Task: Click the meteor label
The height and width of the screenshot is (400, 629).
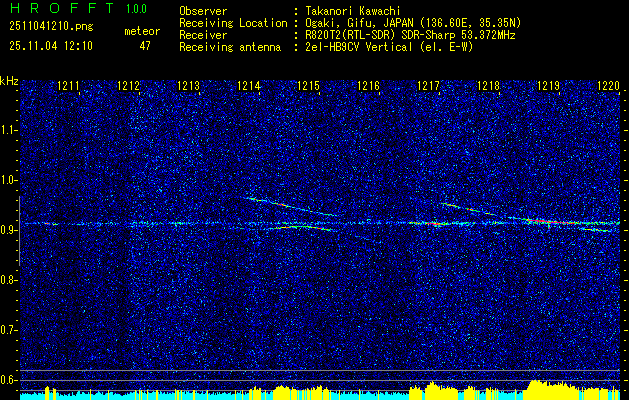Action: click(x=142, y=31)
